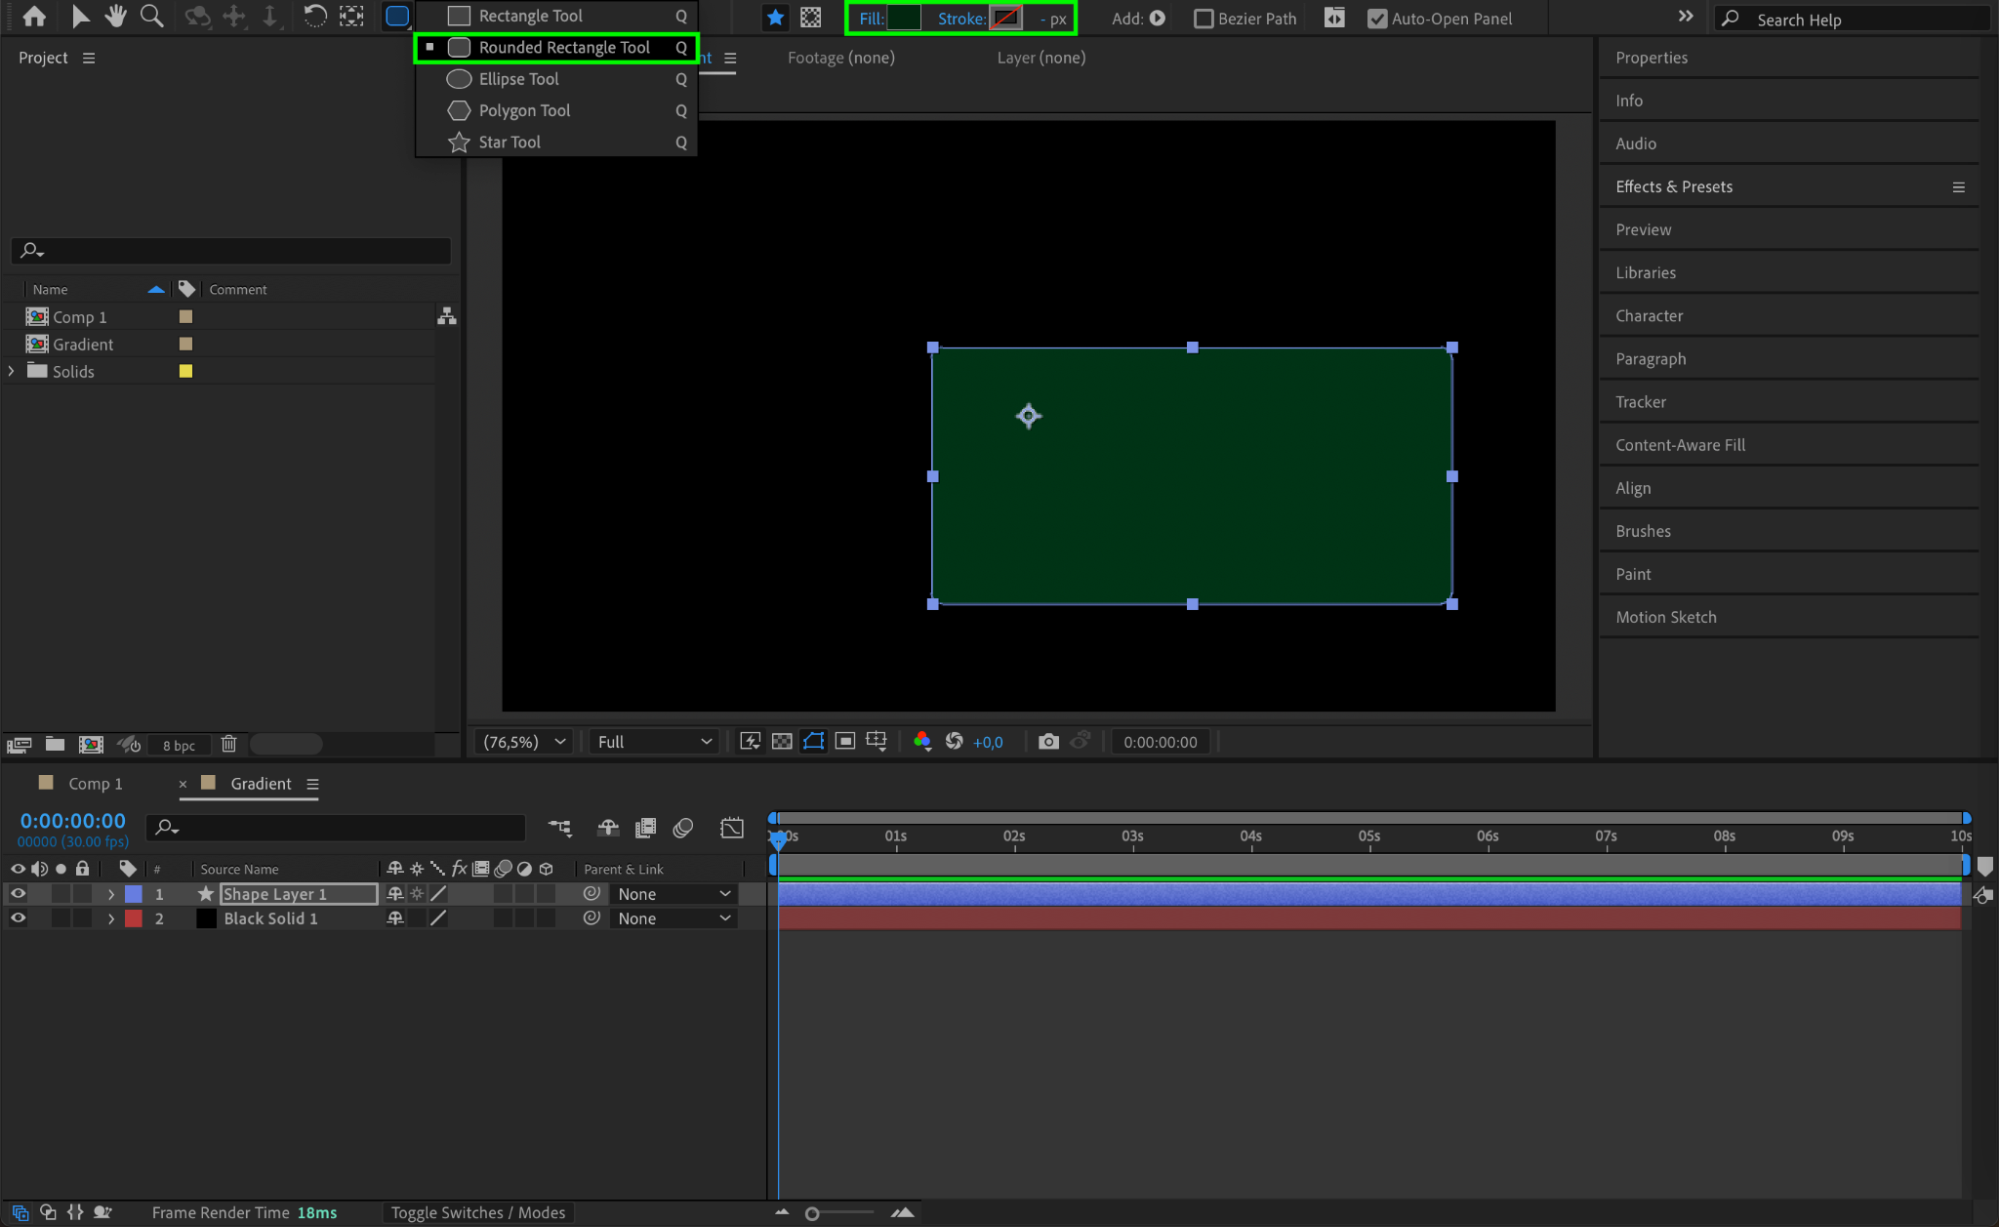Switch to the Comp 1 timeline tab

95,783
